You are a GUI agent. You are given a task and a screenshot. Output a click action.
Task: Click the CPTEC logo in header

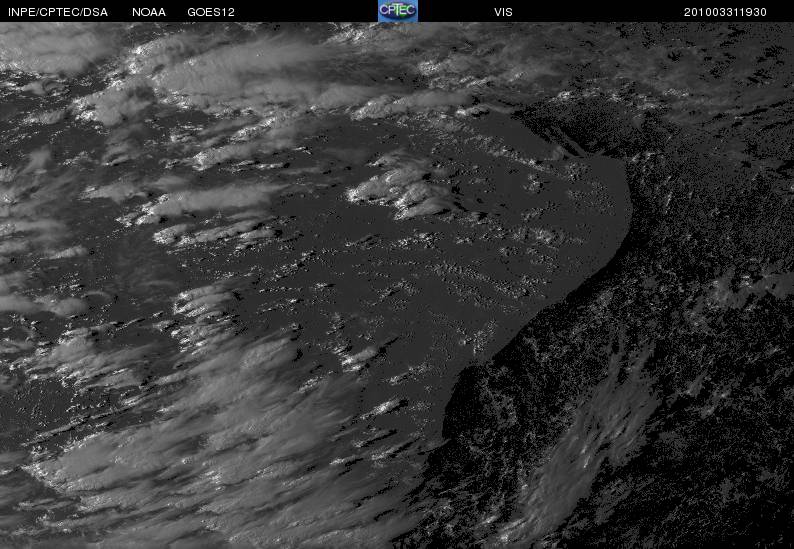(398, 11)
